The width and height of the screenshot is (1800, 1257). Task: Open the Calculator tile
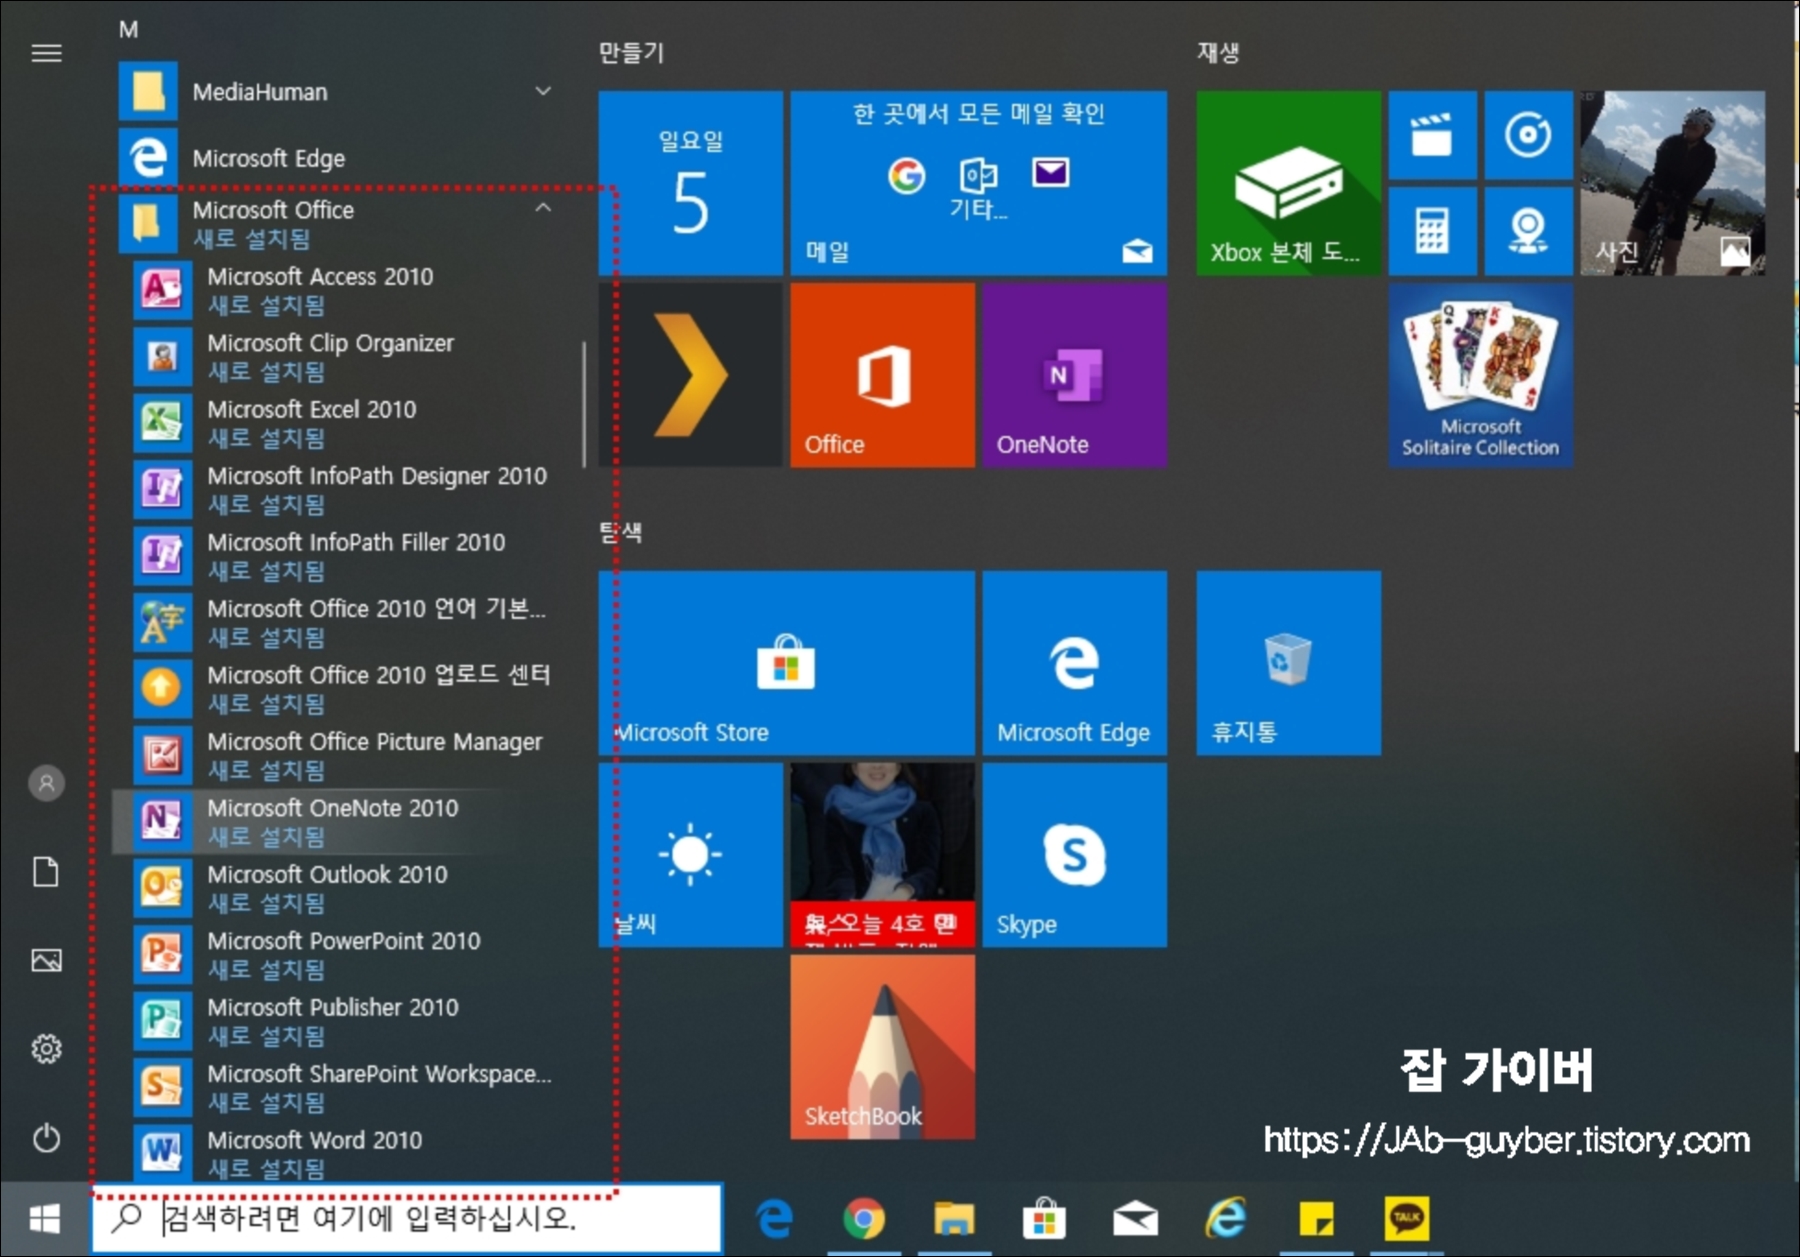point(1432,231)
